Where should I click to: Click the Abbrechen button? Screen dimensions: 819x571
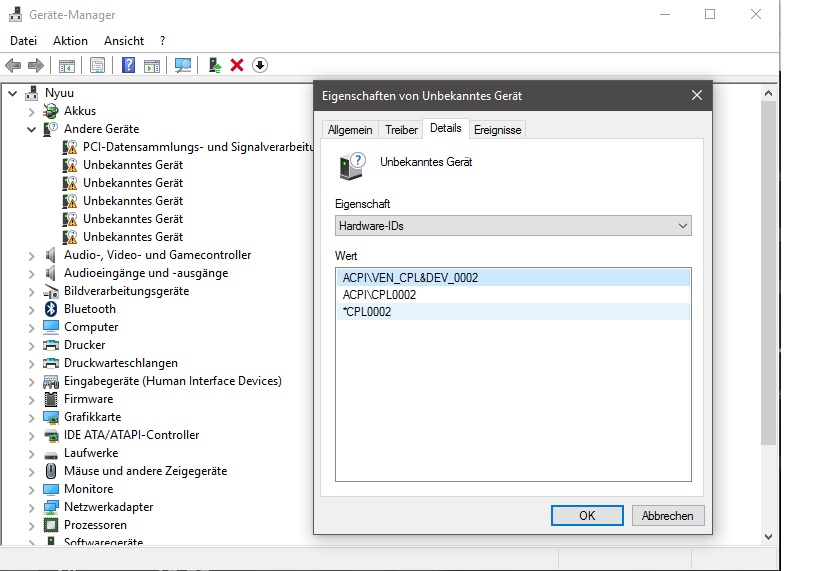(668, 516)
